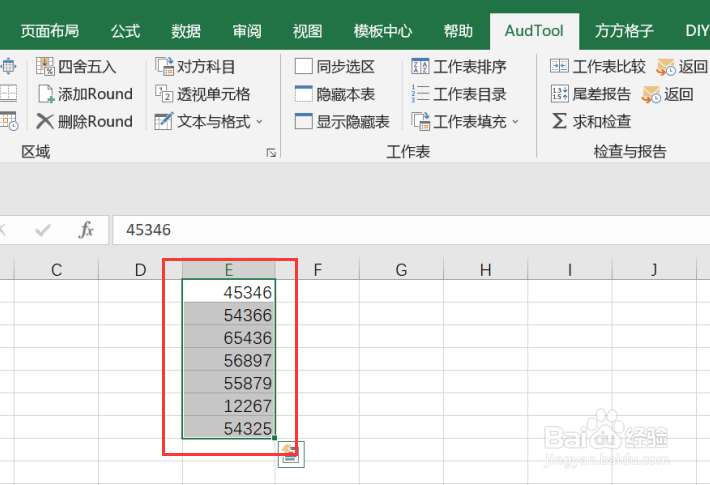Select cell containing 54366
The image size is (710, 485).
point(229,315)
